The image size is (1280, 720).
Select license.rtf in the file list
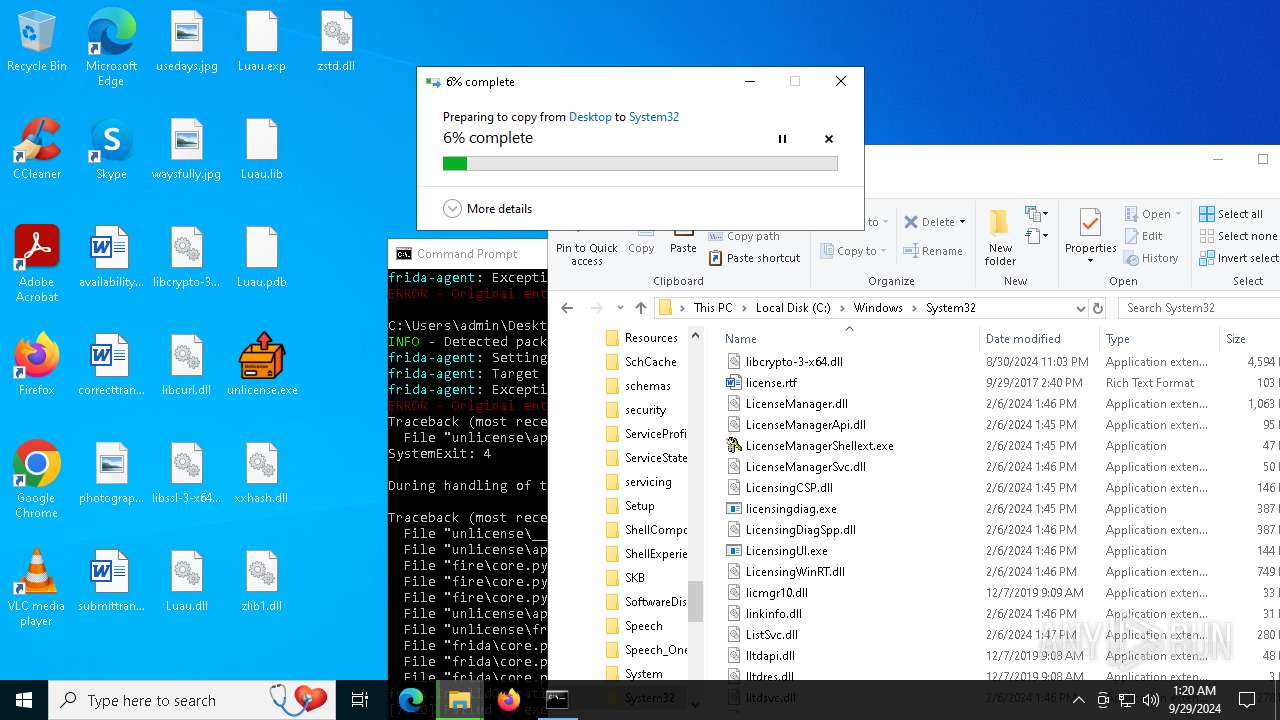[771, 383]
